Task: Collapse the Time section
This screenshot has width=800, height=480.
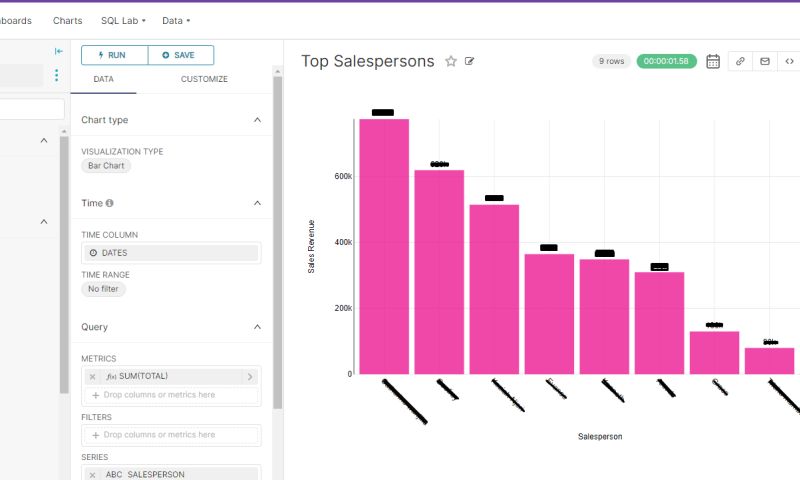Action: [x=257, y=203]
